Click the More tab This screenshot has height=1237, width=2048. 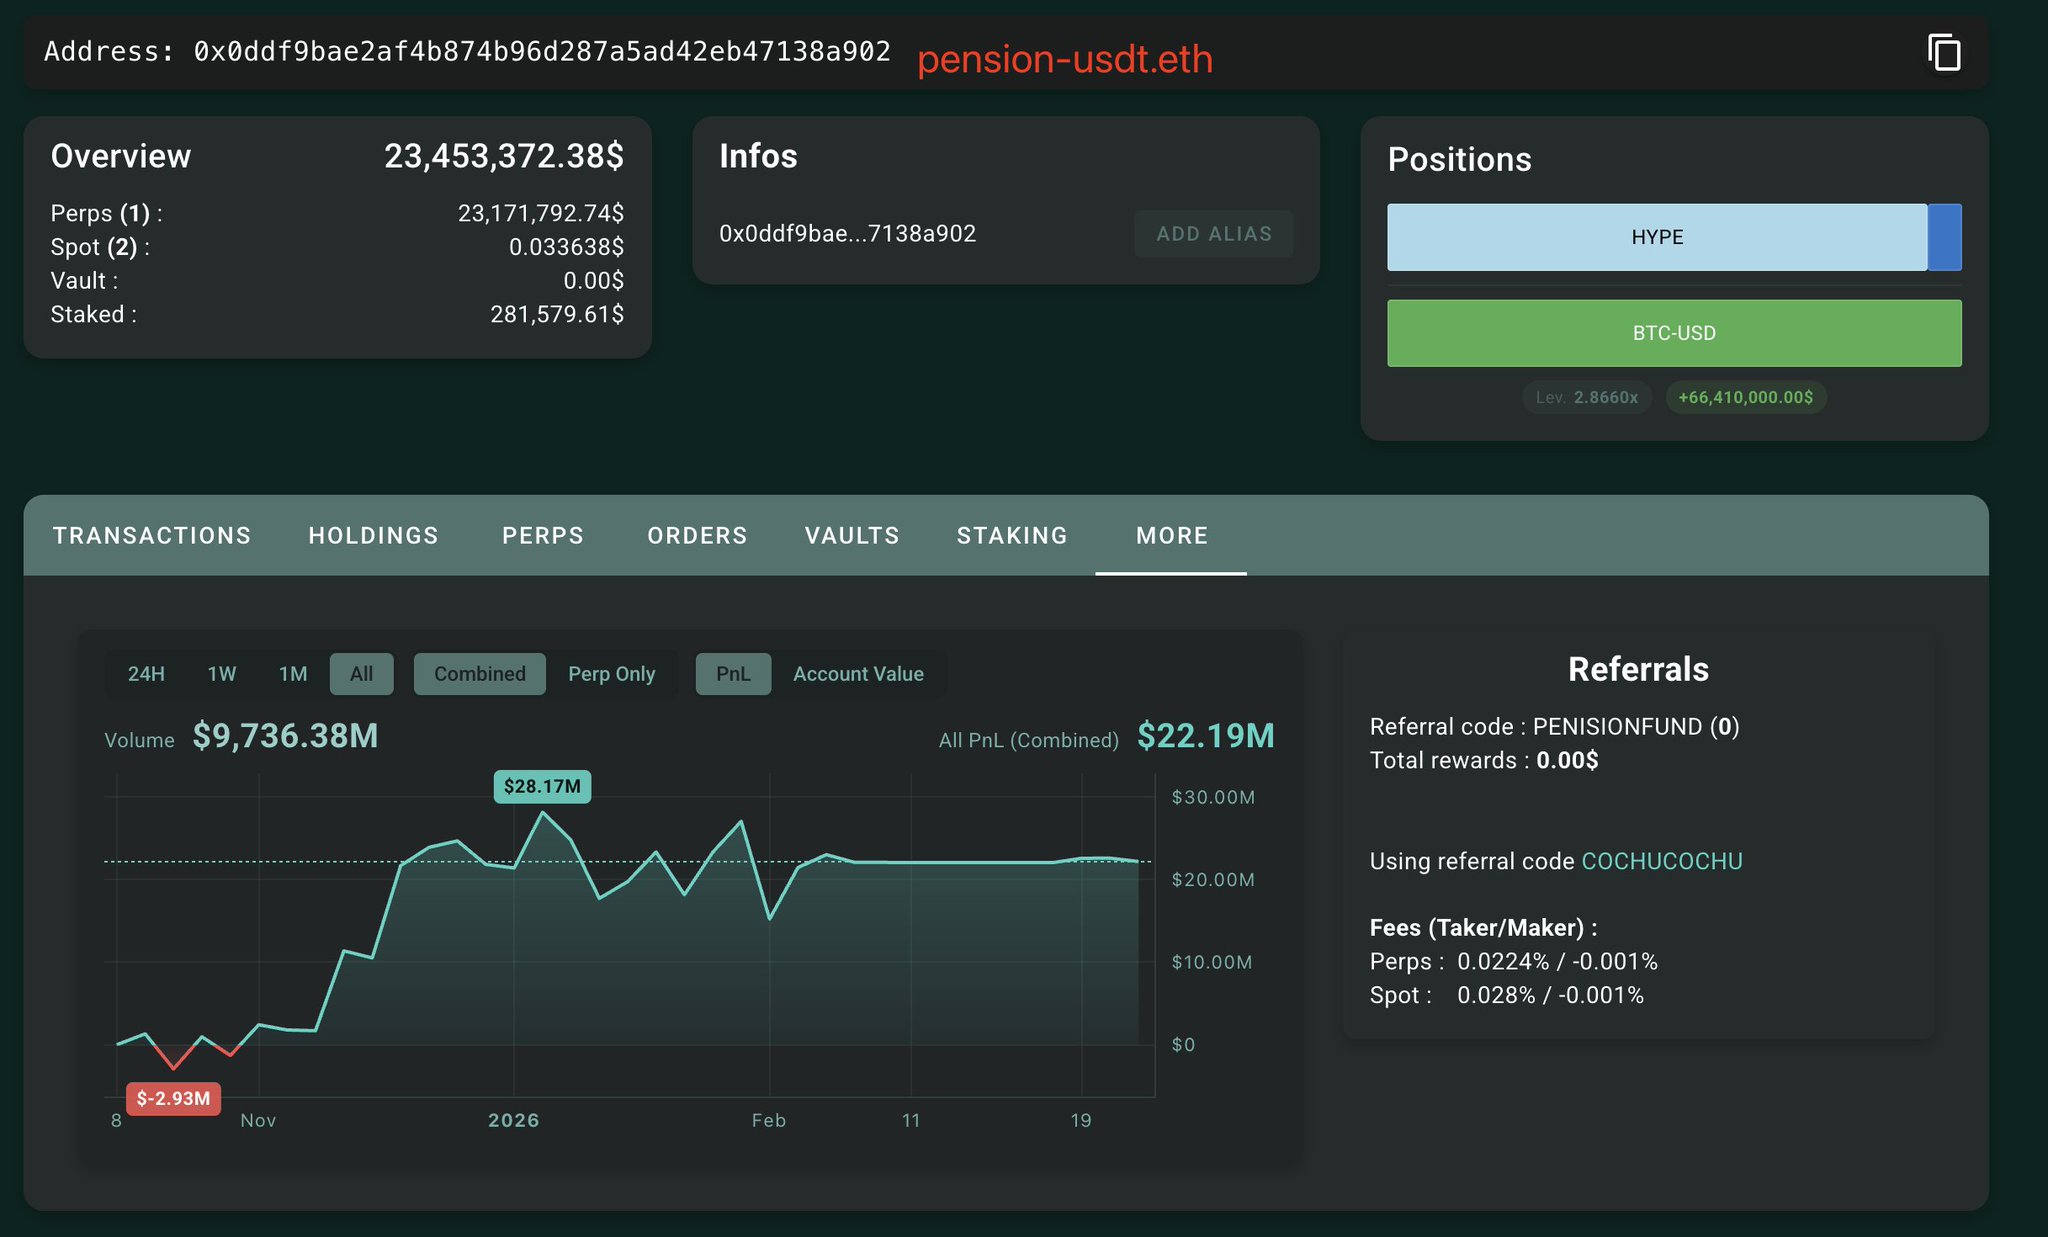tap(1171, 536)
